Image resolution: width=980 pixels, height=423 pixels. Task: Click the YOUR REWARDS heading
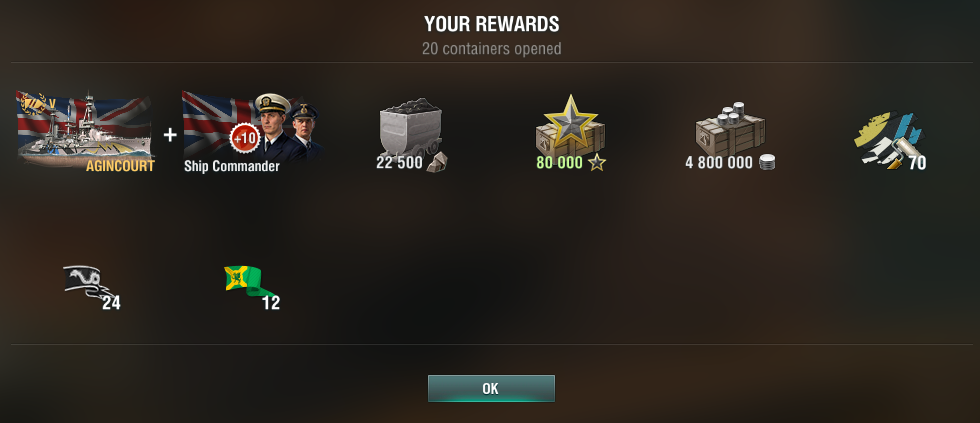tap(491, 24)
